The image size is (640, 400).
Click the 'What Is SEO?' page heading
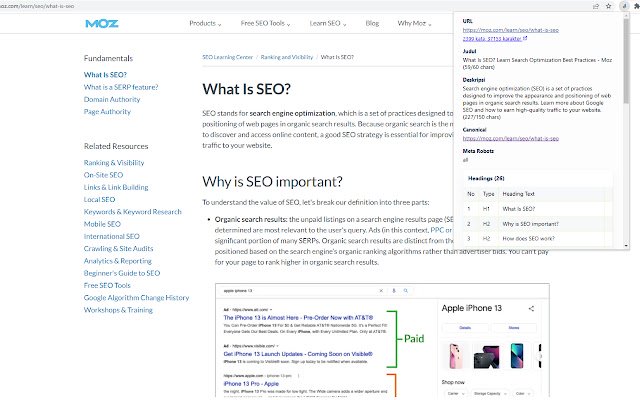[247, 89]
